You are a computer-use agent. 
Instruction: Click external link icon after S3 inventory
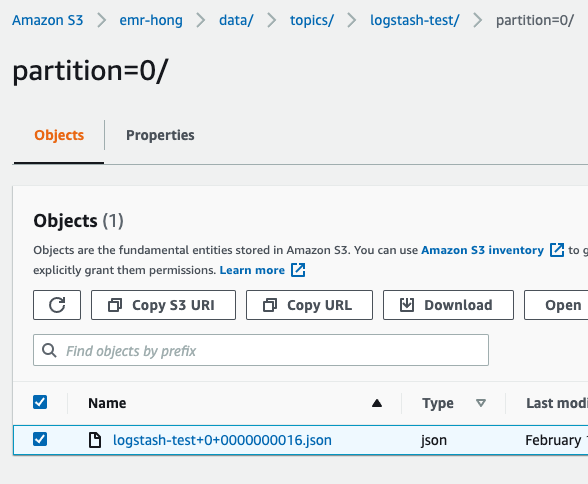557,250
